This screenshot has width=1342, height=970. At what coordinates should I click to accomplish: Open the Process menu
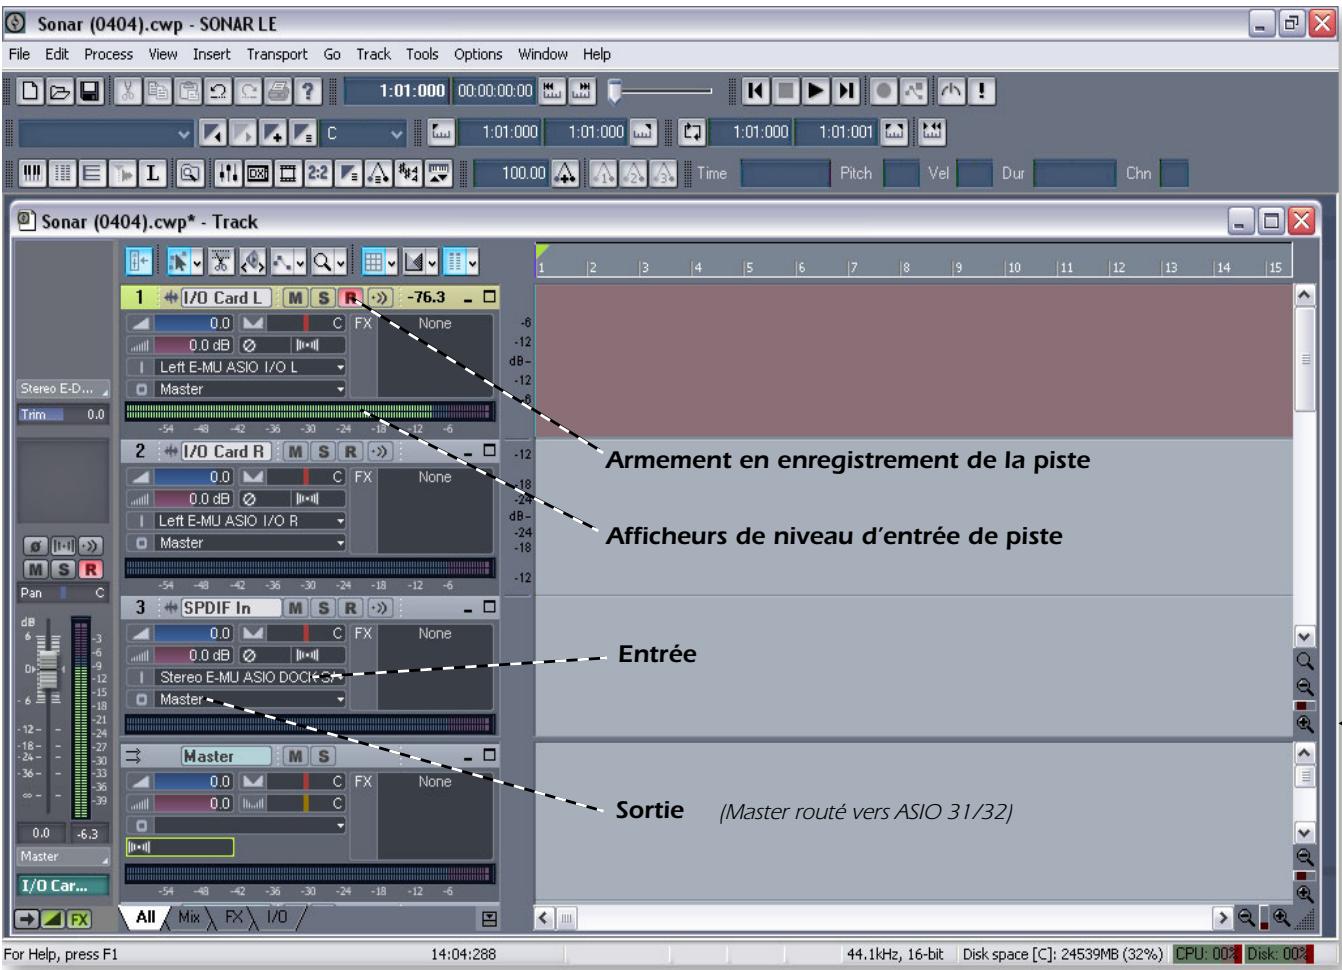tap(108, 54)
